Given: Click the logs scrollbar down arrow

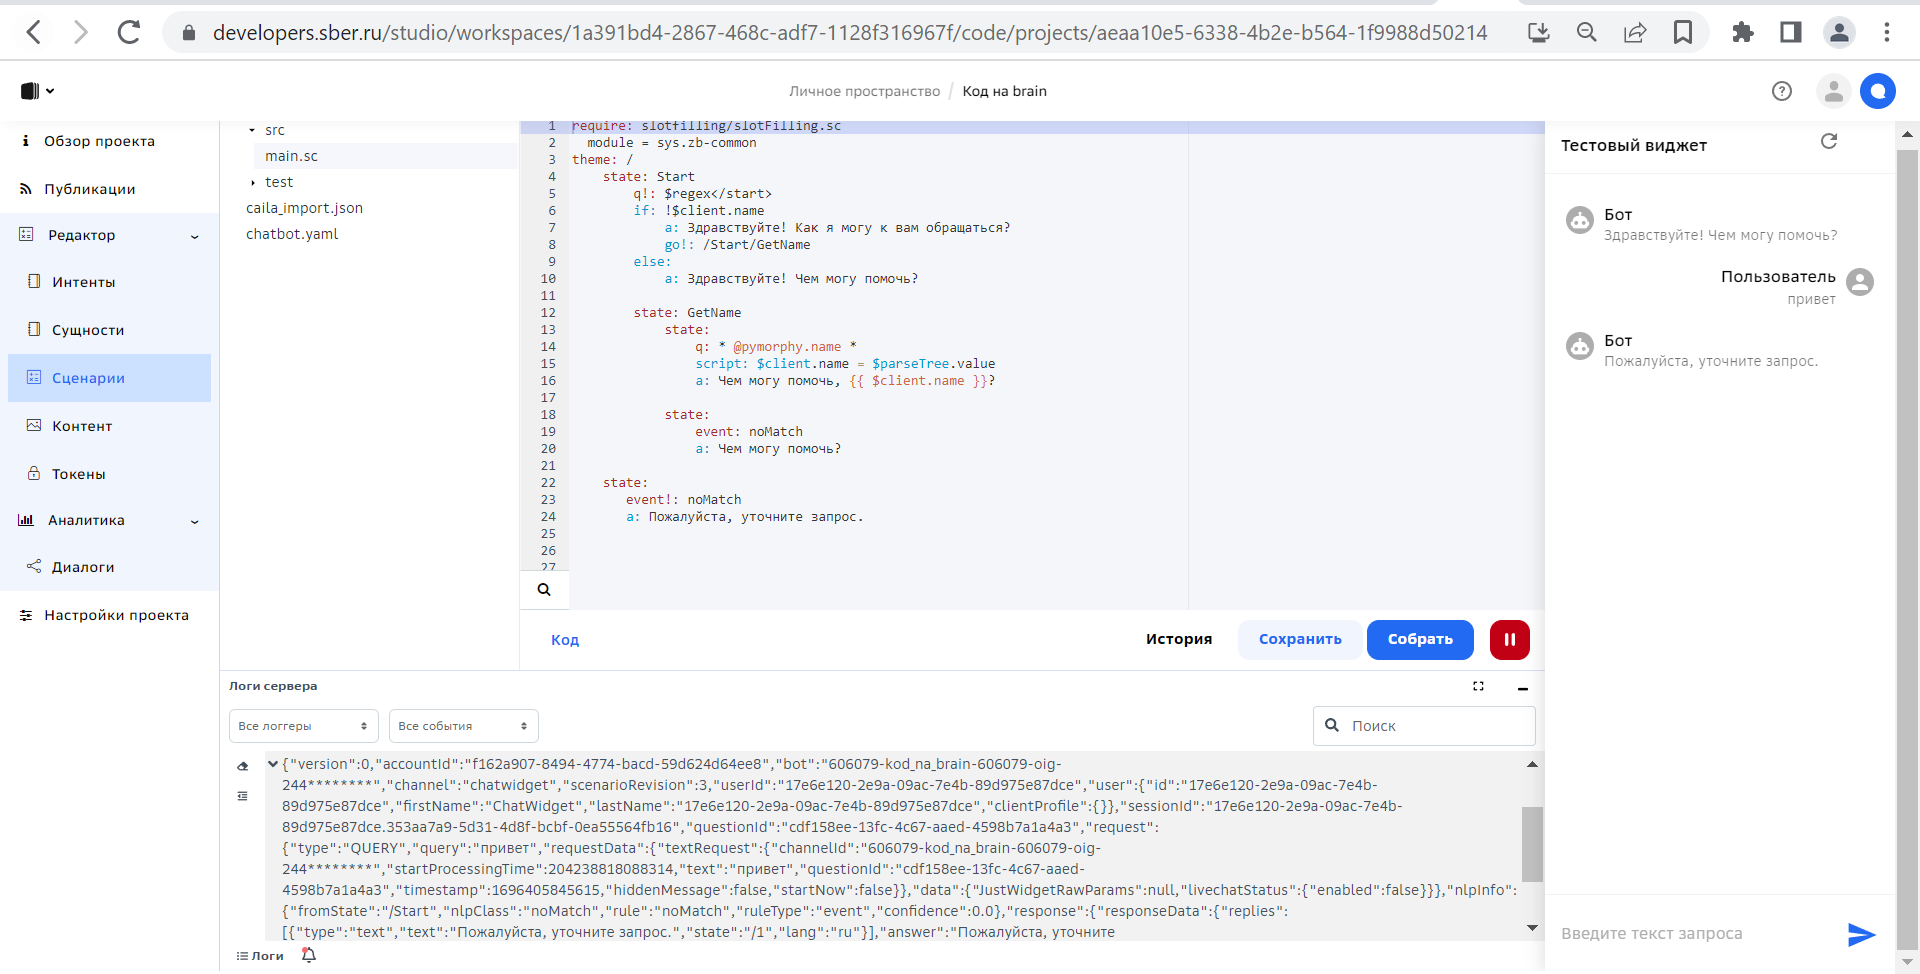Looking at the screenshot, I should click(x=1532, y=928).
